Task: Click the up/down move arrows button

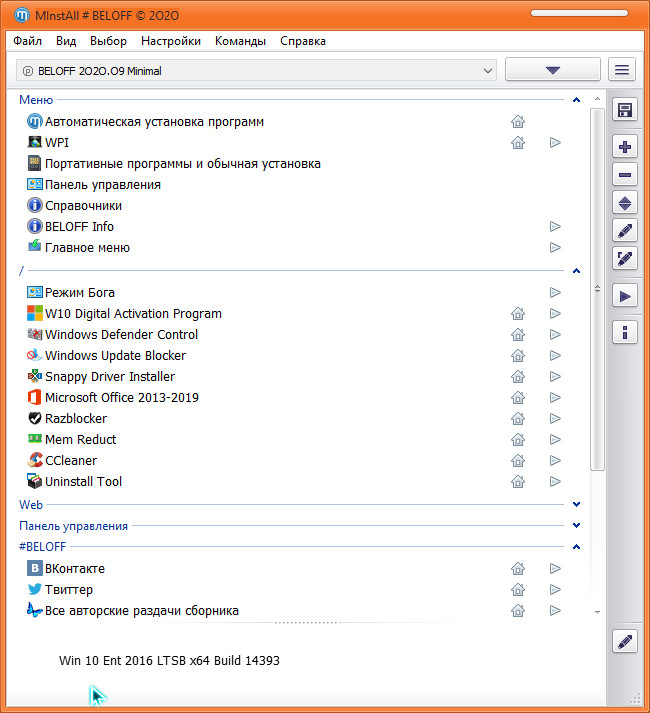Action: click(625, 203)
